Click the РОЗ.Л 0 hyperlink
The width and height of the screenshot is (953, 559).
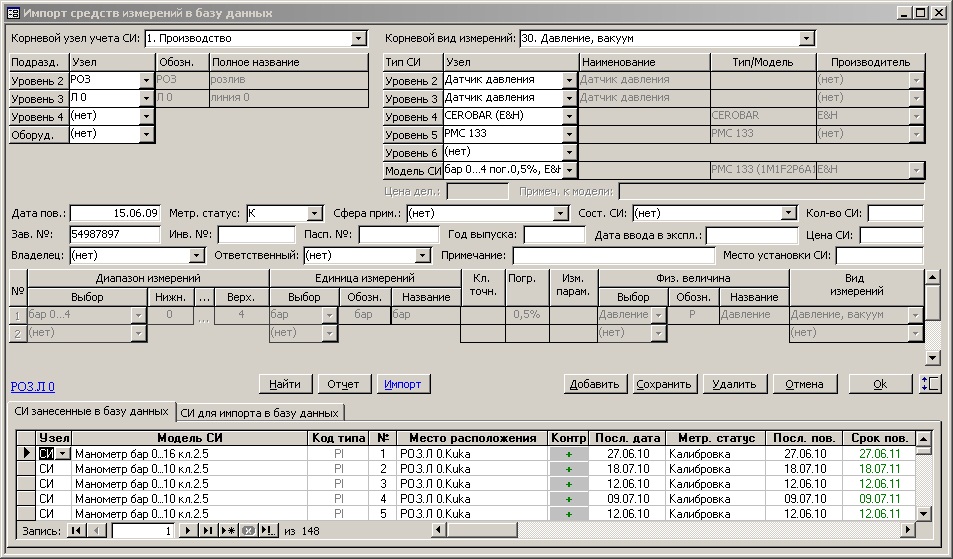(x=32, y=386)
